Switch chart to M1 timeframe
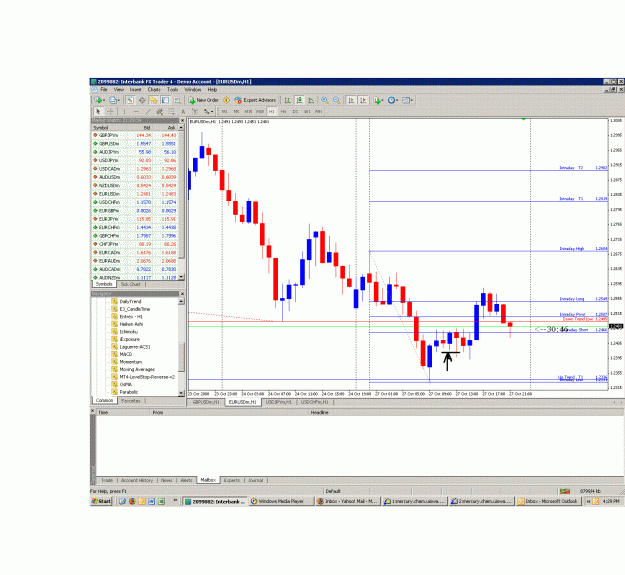The width and height of the screenshot is (625, 575). (x=224, y=112)
